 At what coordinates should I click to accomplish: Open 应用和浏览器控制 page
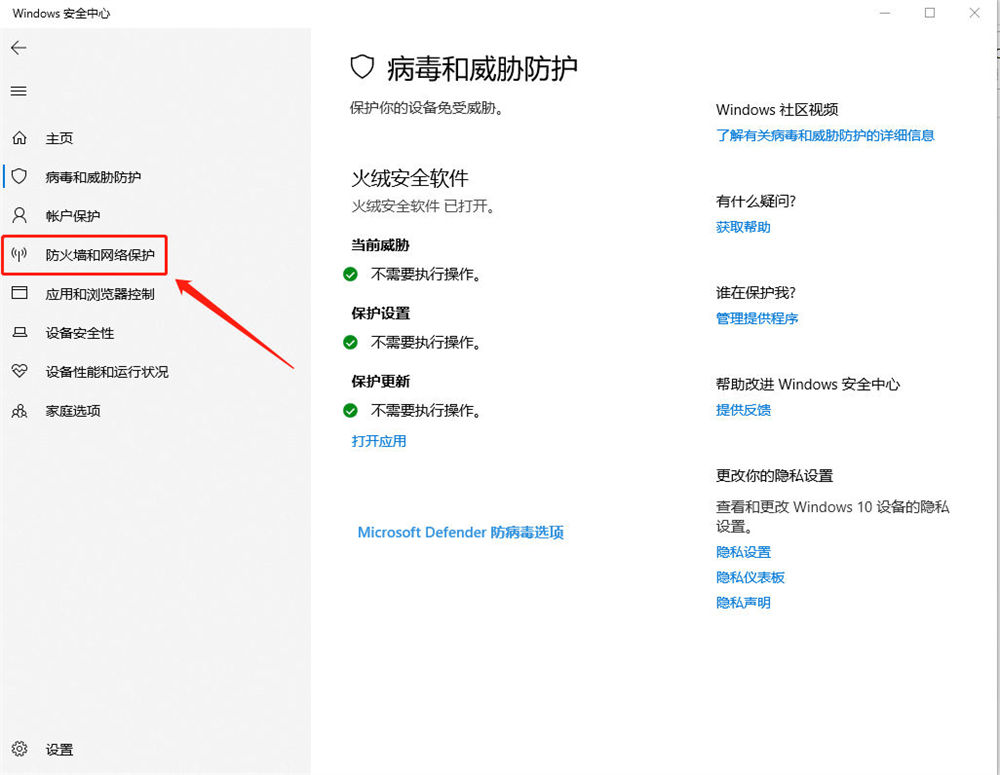coord(100,294)
